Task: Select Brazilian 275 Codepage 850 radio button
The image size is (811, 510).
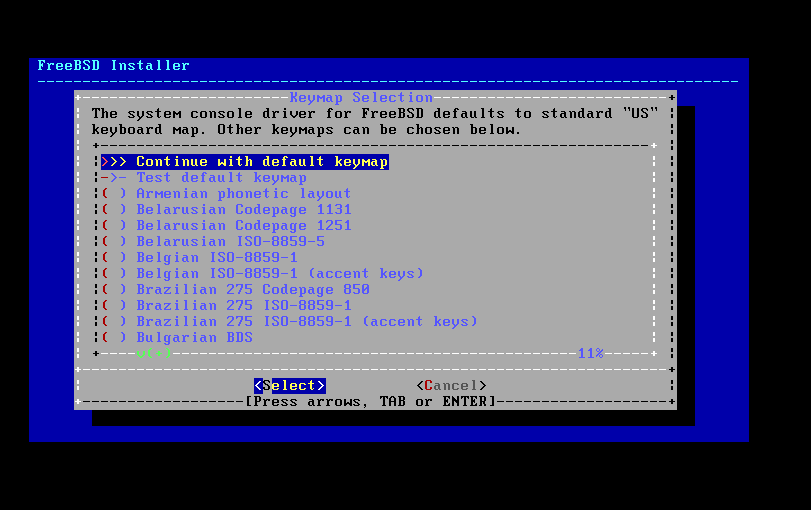Action: tap(114, 290)
